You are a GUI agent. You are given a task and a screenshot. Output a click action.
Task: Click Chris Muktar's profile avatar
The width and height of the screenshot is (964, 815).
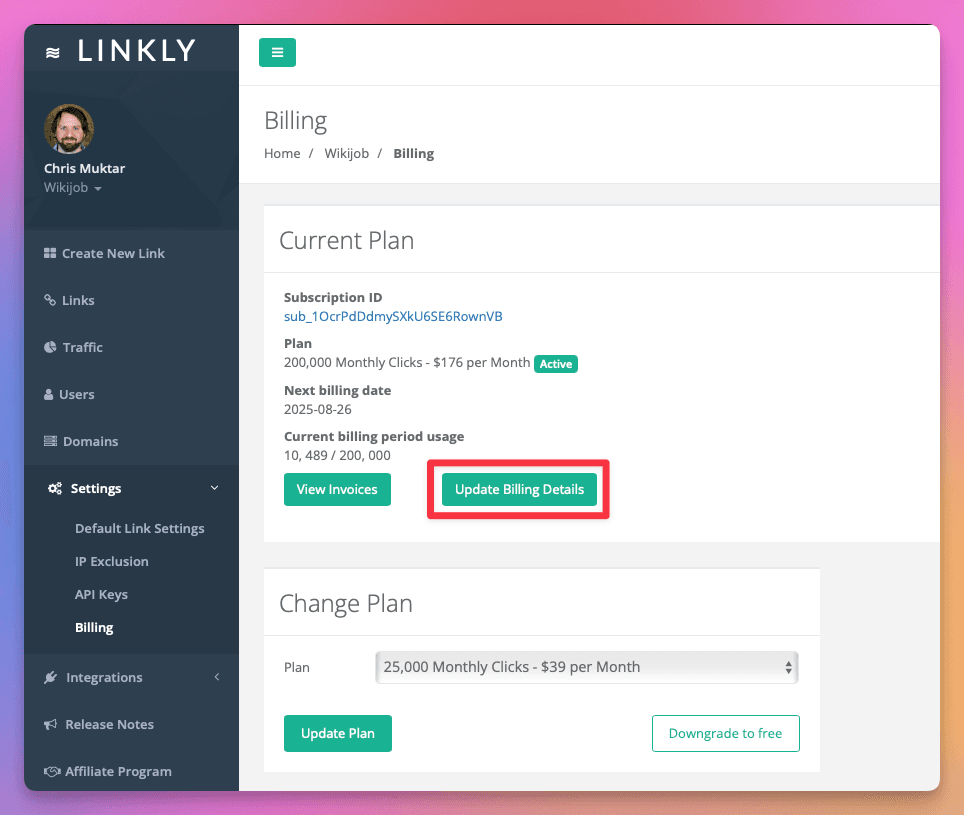[69, 129]
